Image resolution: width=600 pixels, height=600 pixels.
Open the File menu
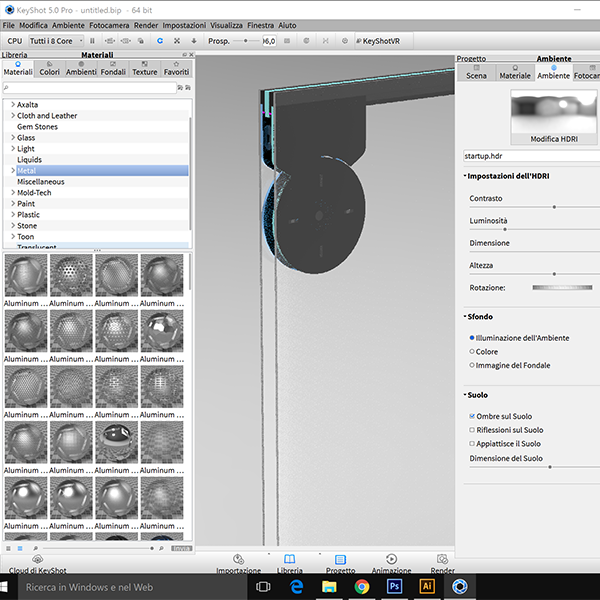pyautogui.click(x=8, y=25)
